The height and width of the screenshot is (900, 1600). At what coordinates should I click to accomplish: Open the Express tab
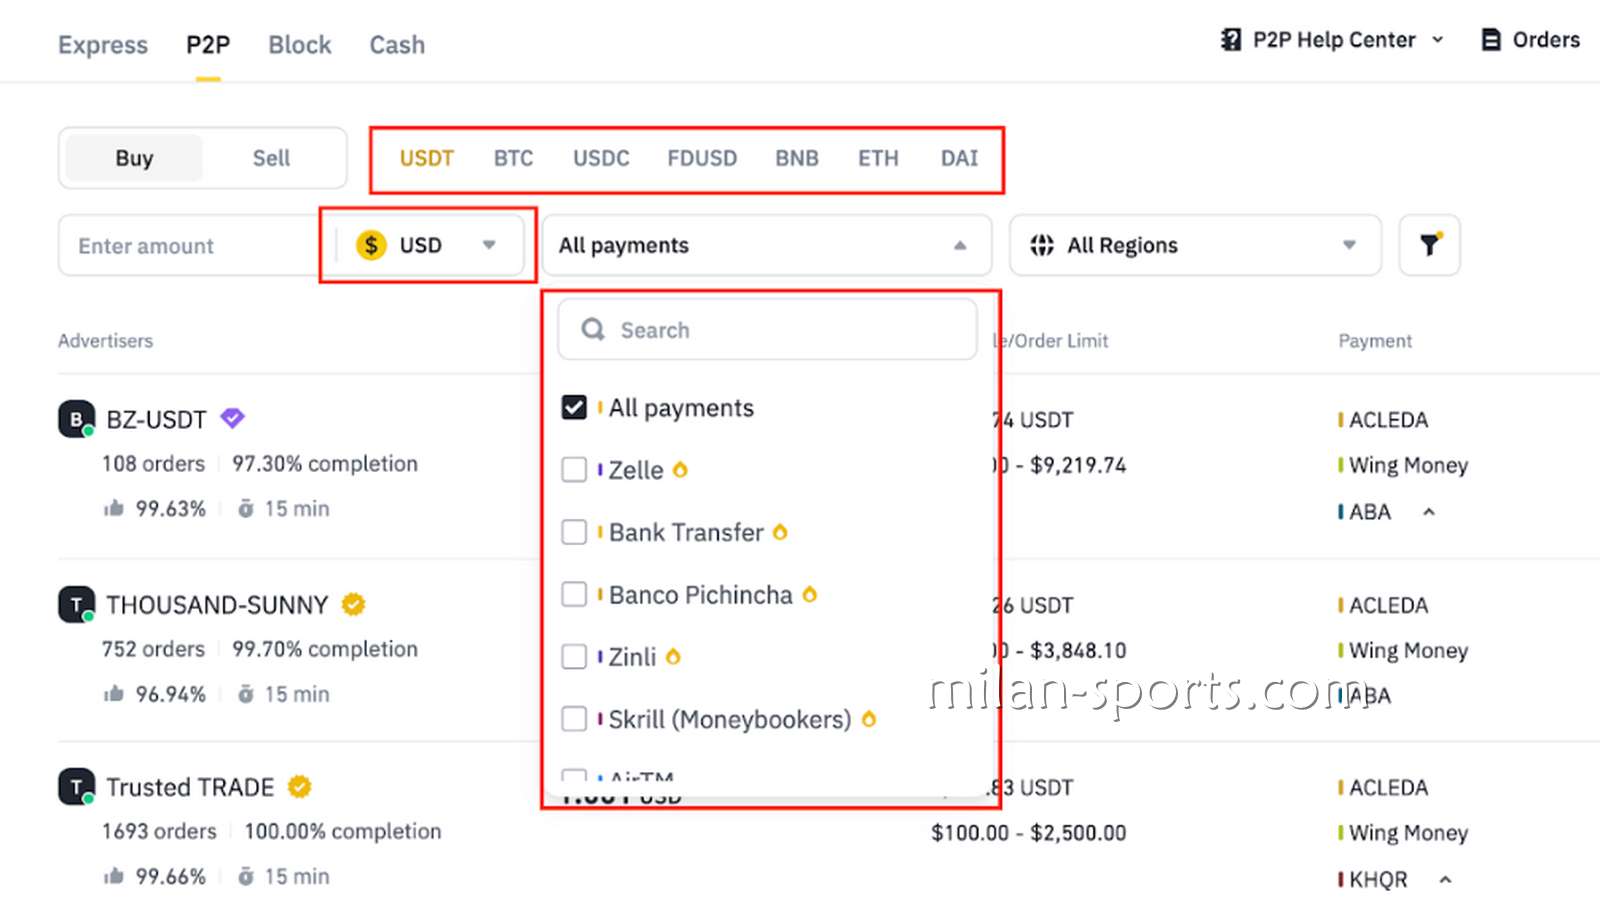tap(103, 45)
